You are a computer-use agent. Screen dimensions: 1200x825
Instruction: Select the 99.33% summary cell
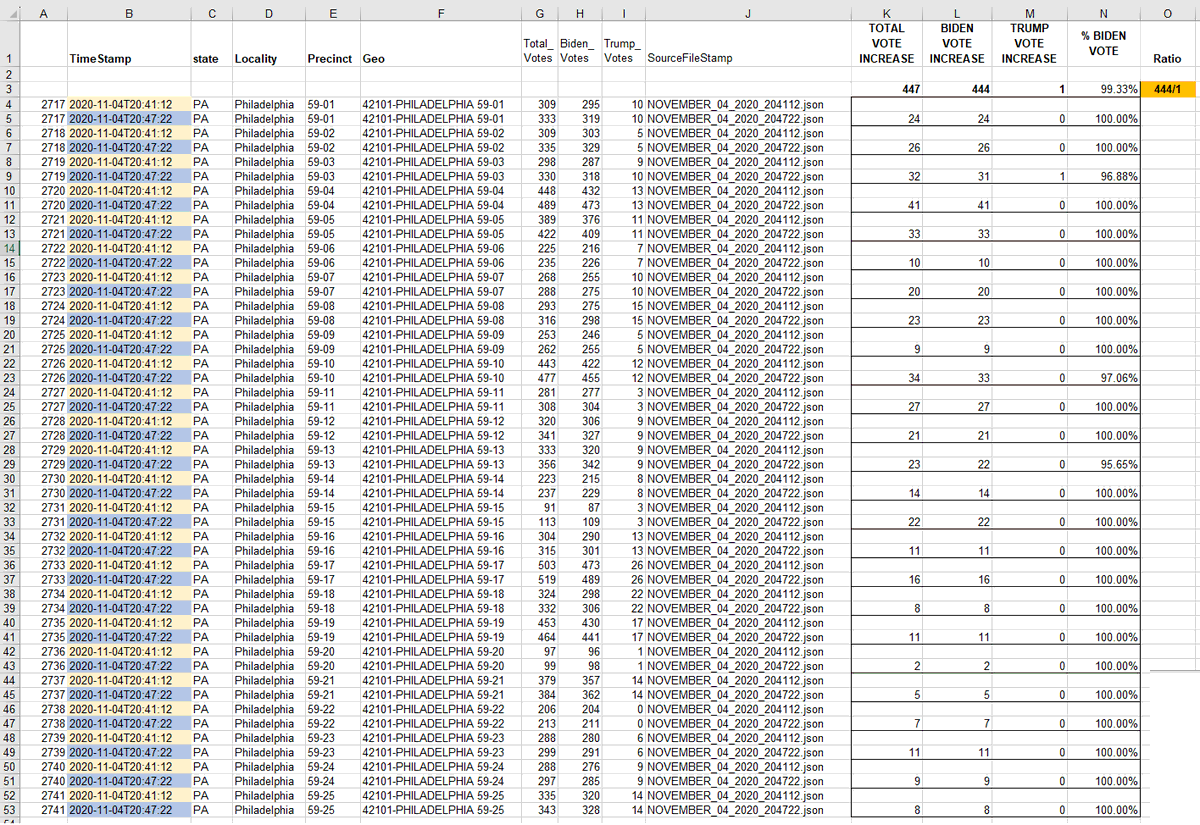1102,89
